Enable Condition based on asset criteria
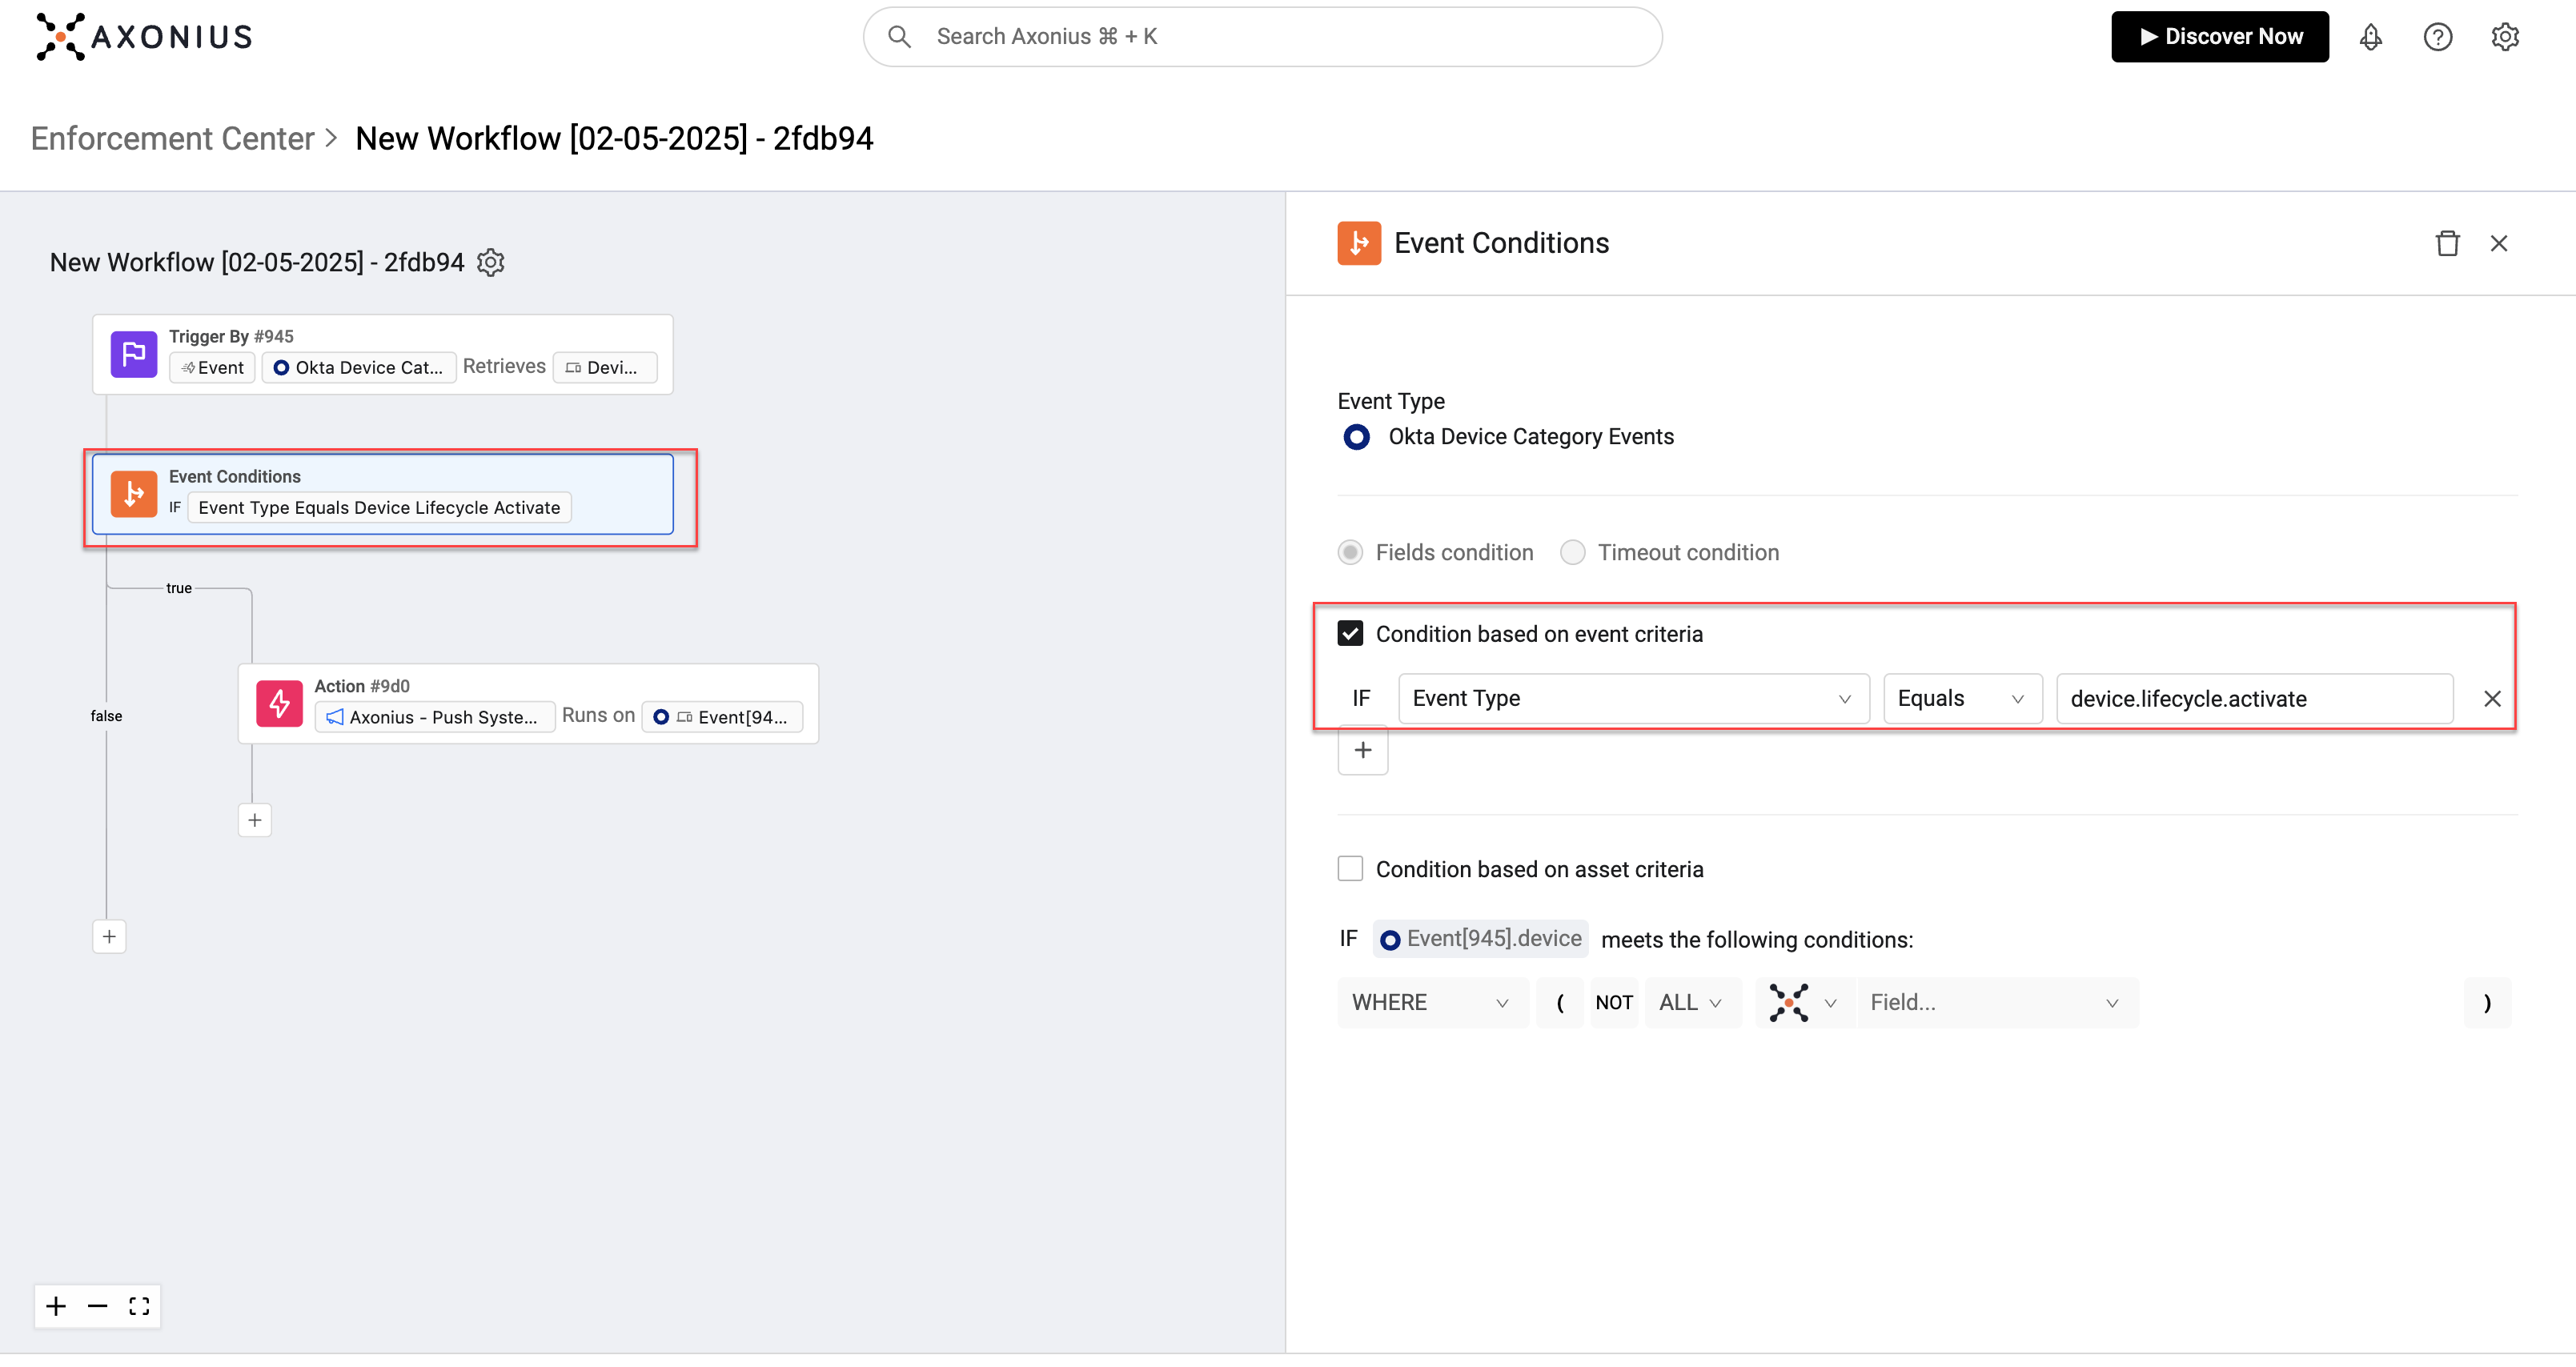The image size is (2576, 1367). click(1350, 868)
